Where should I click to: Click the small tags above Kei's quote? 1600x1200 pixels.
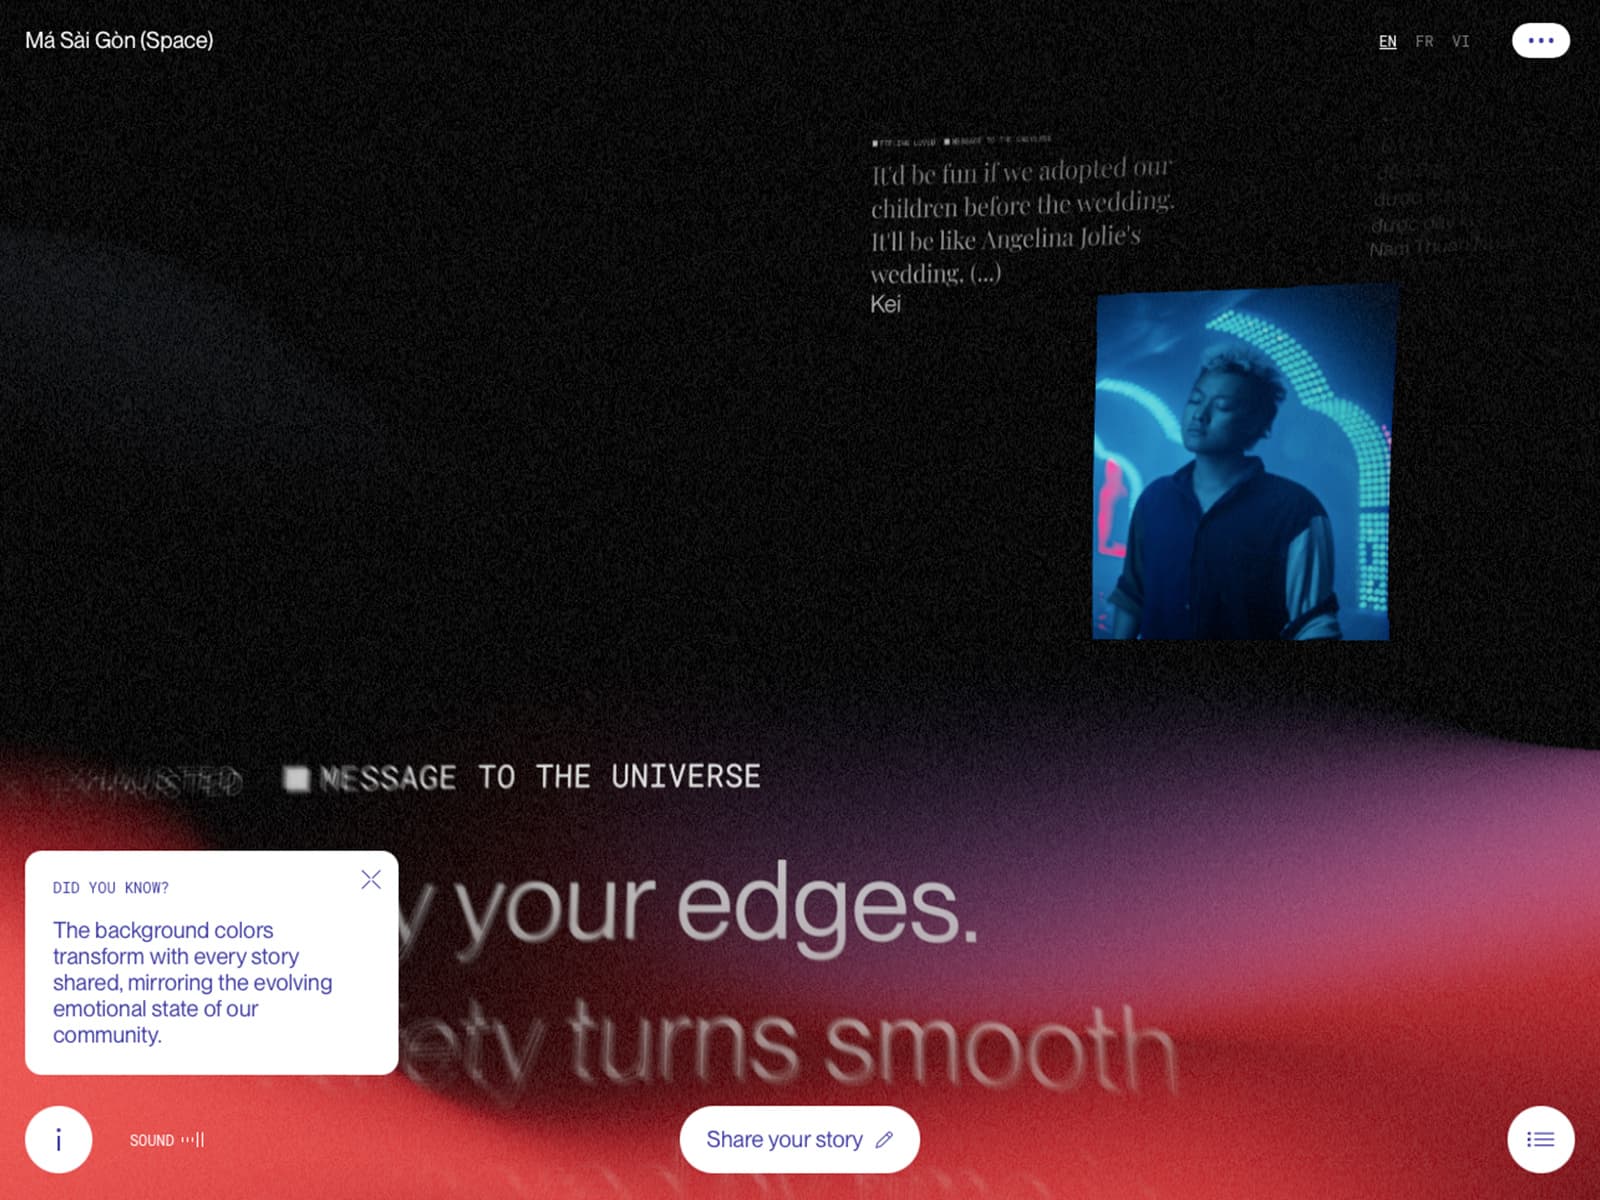(x=960, y=141)
